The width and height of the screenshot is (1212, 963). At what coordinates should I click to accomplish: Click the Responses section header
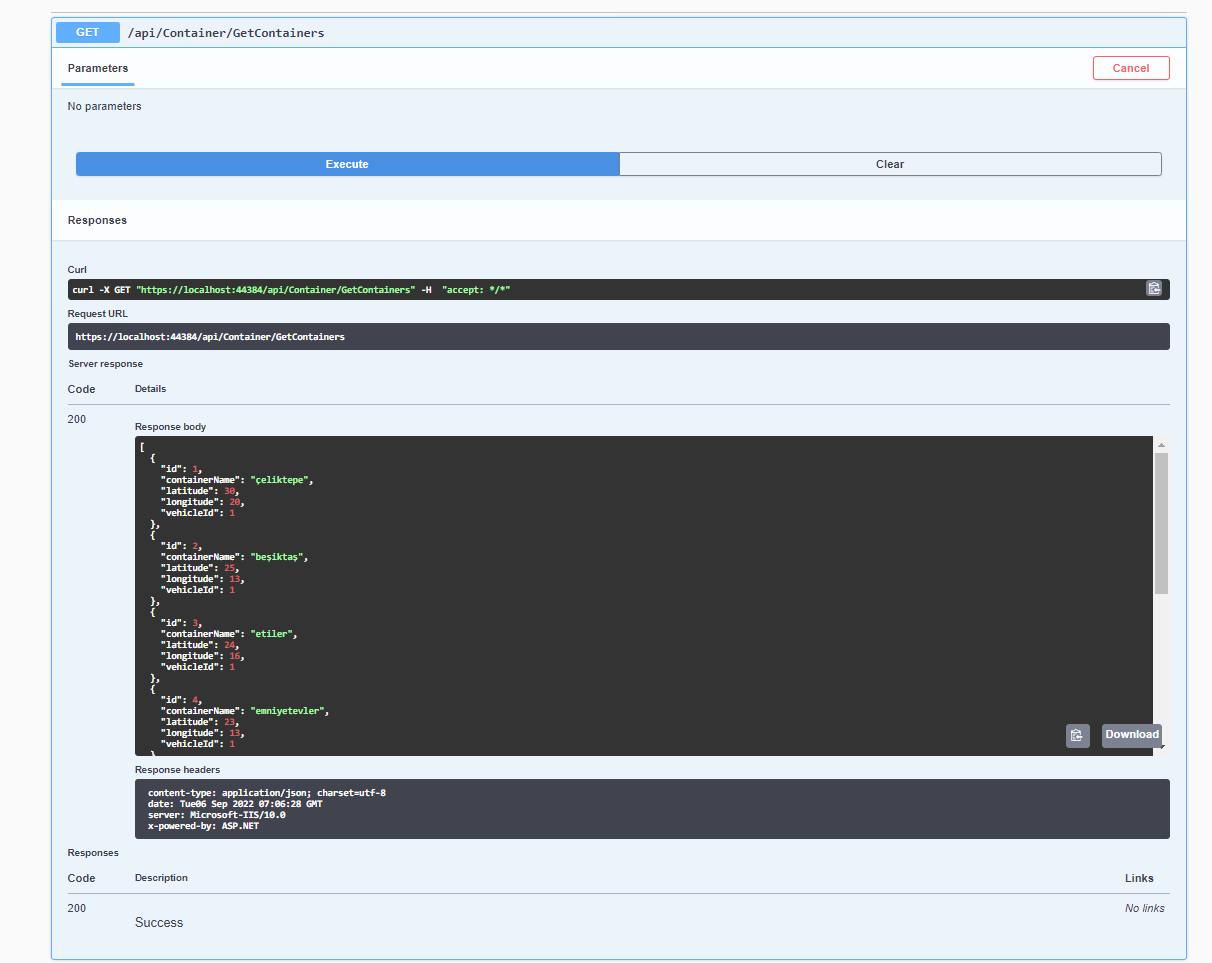point(97,220)
